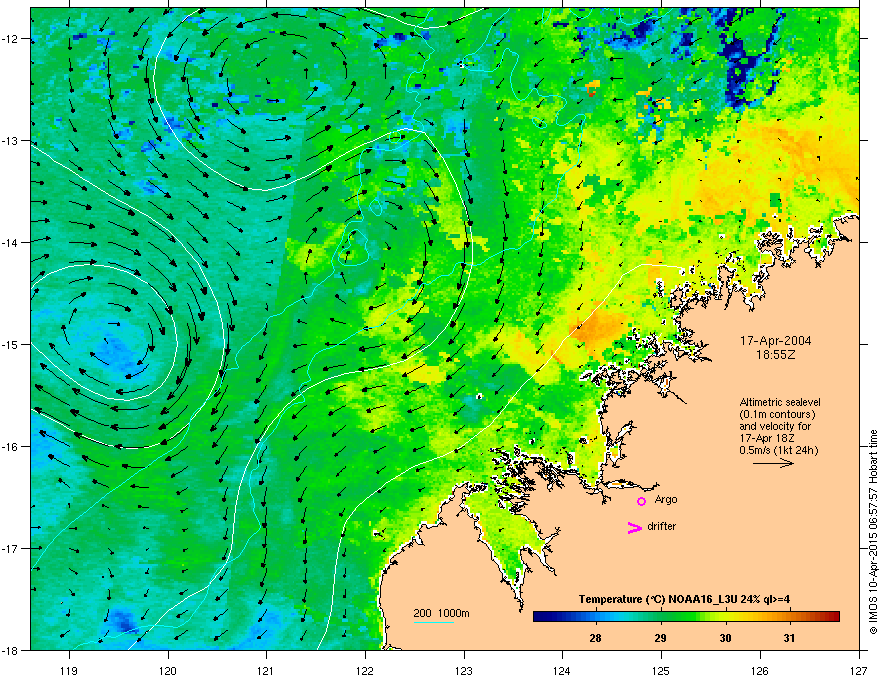The height and width of the screenshot is (680, 880).
Task: Click the 'and velocity for' caption line
Action: coord(775,426)
